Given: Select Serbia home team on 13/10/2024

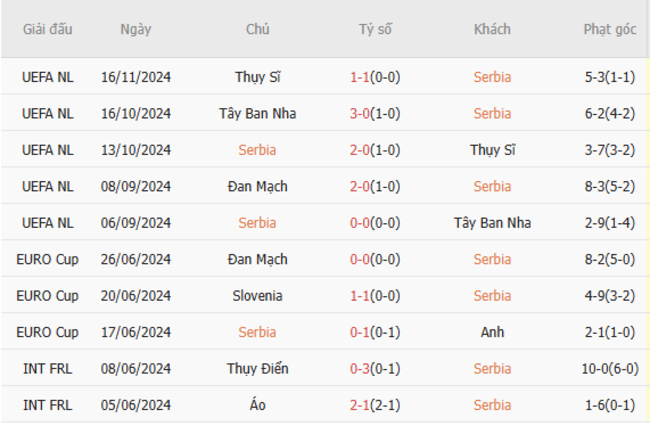Looking at the screenshot, I should (x=257, y=150).
